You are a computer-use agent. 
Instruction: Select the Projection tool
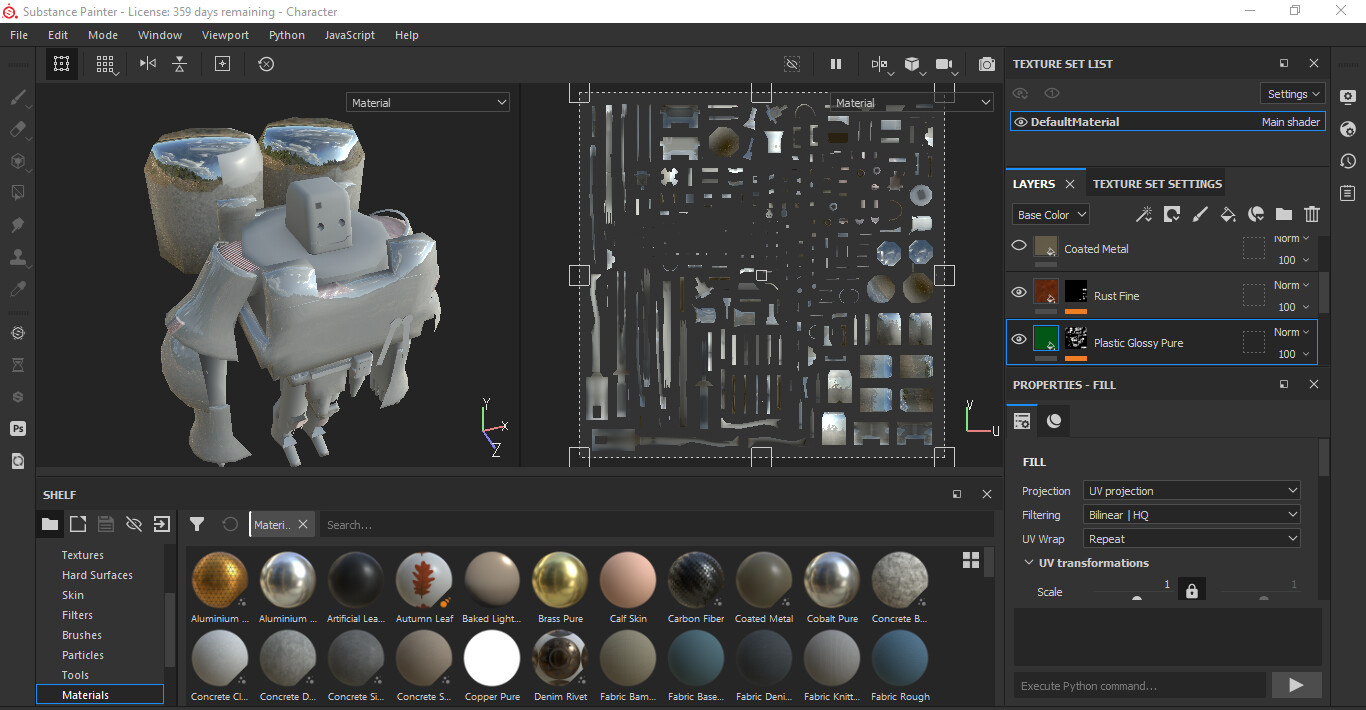[17, 161]
